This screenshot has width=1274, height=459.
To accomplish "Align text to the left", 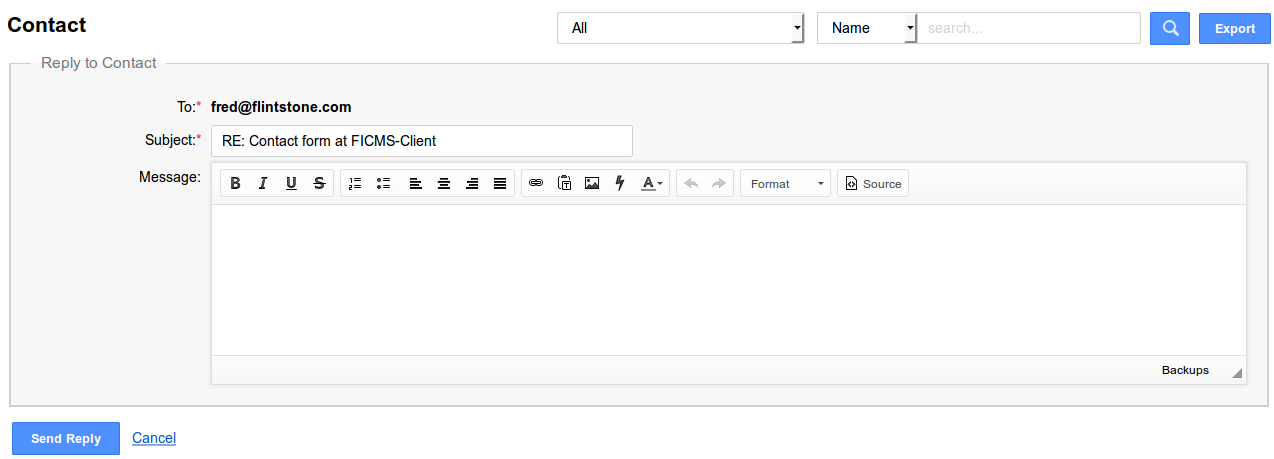I will (x=416, y=184).
